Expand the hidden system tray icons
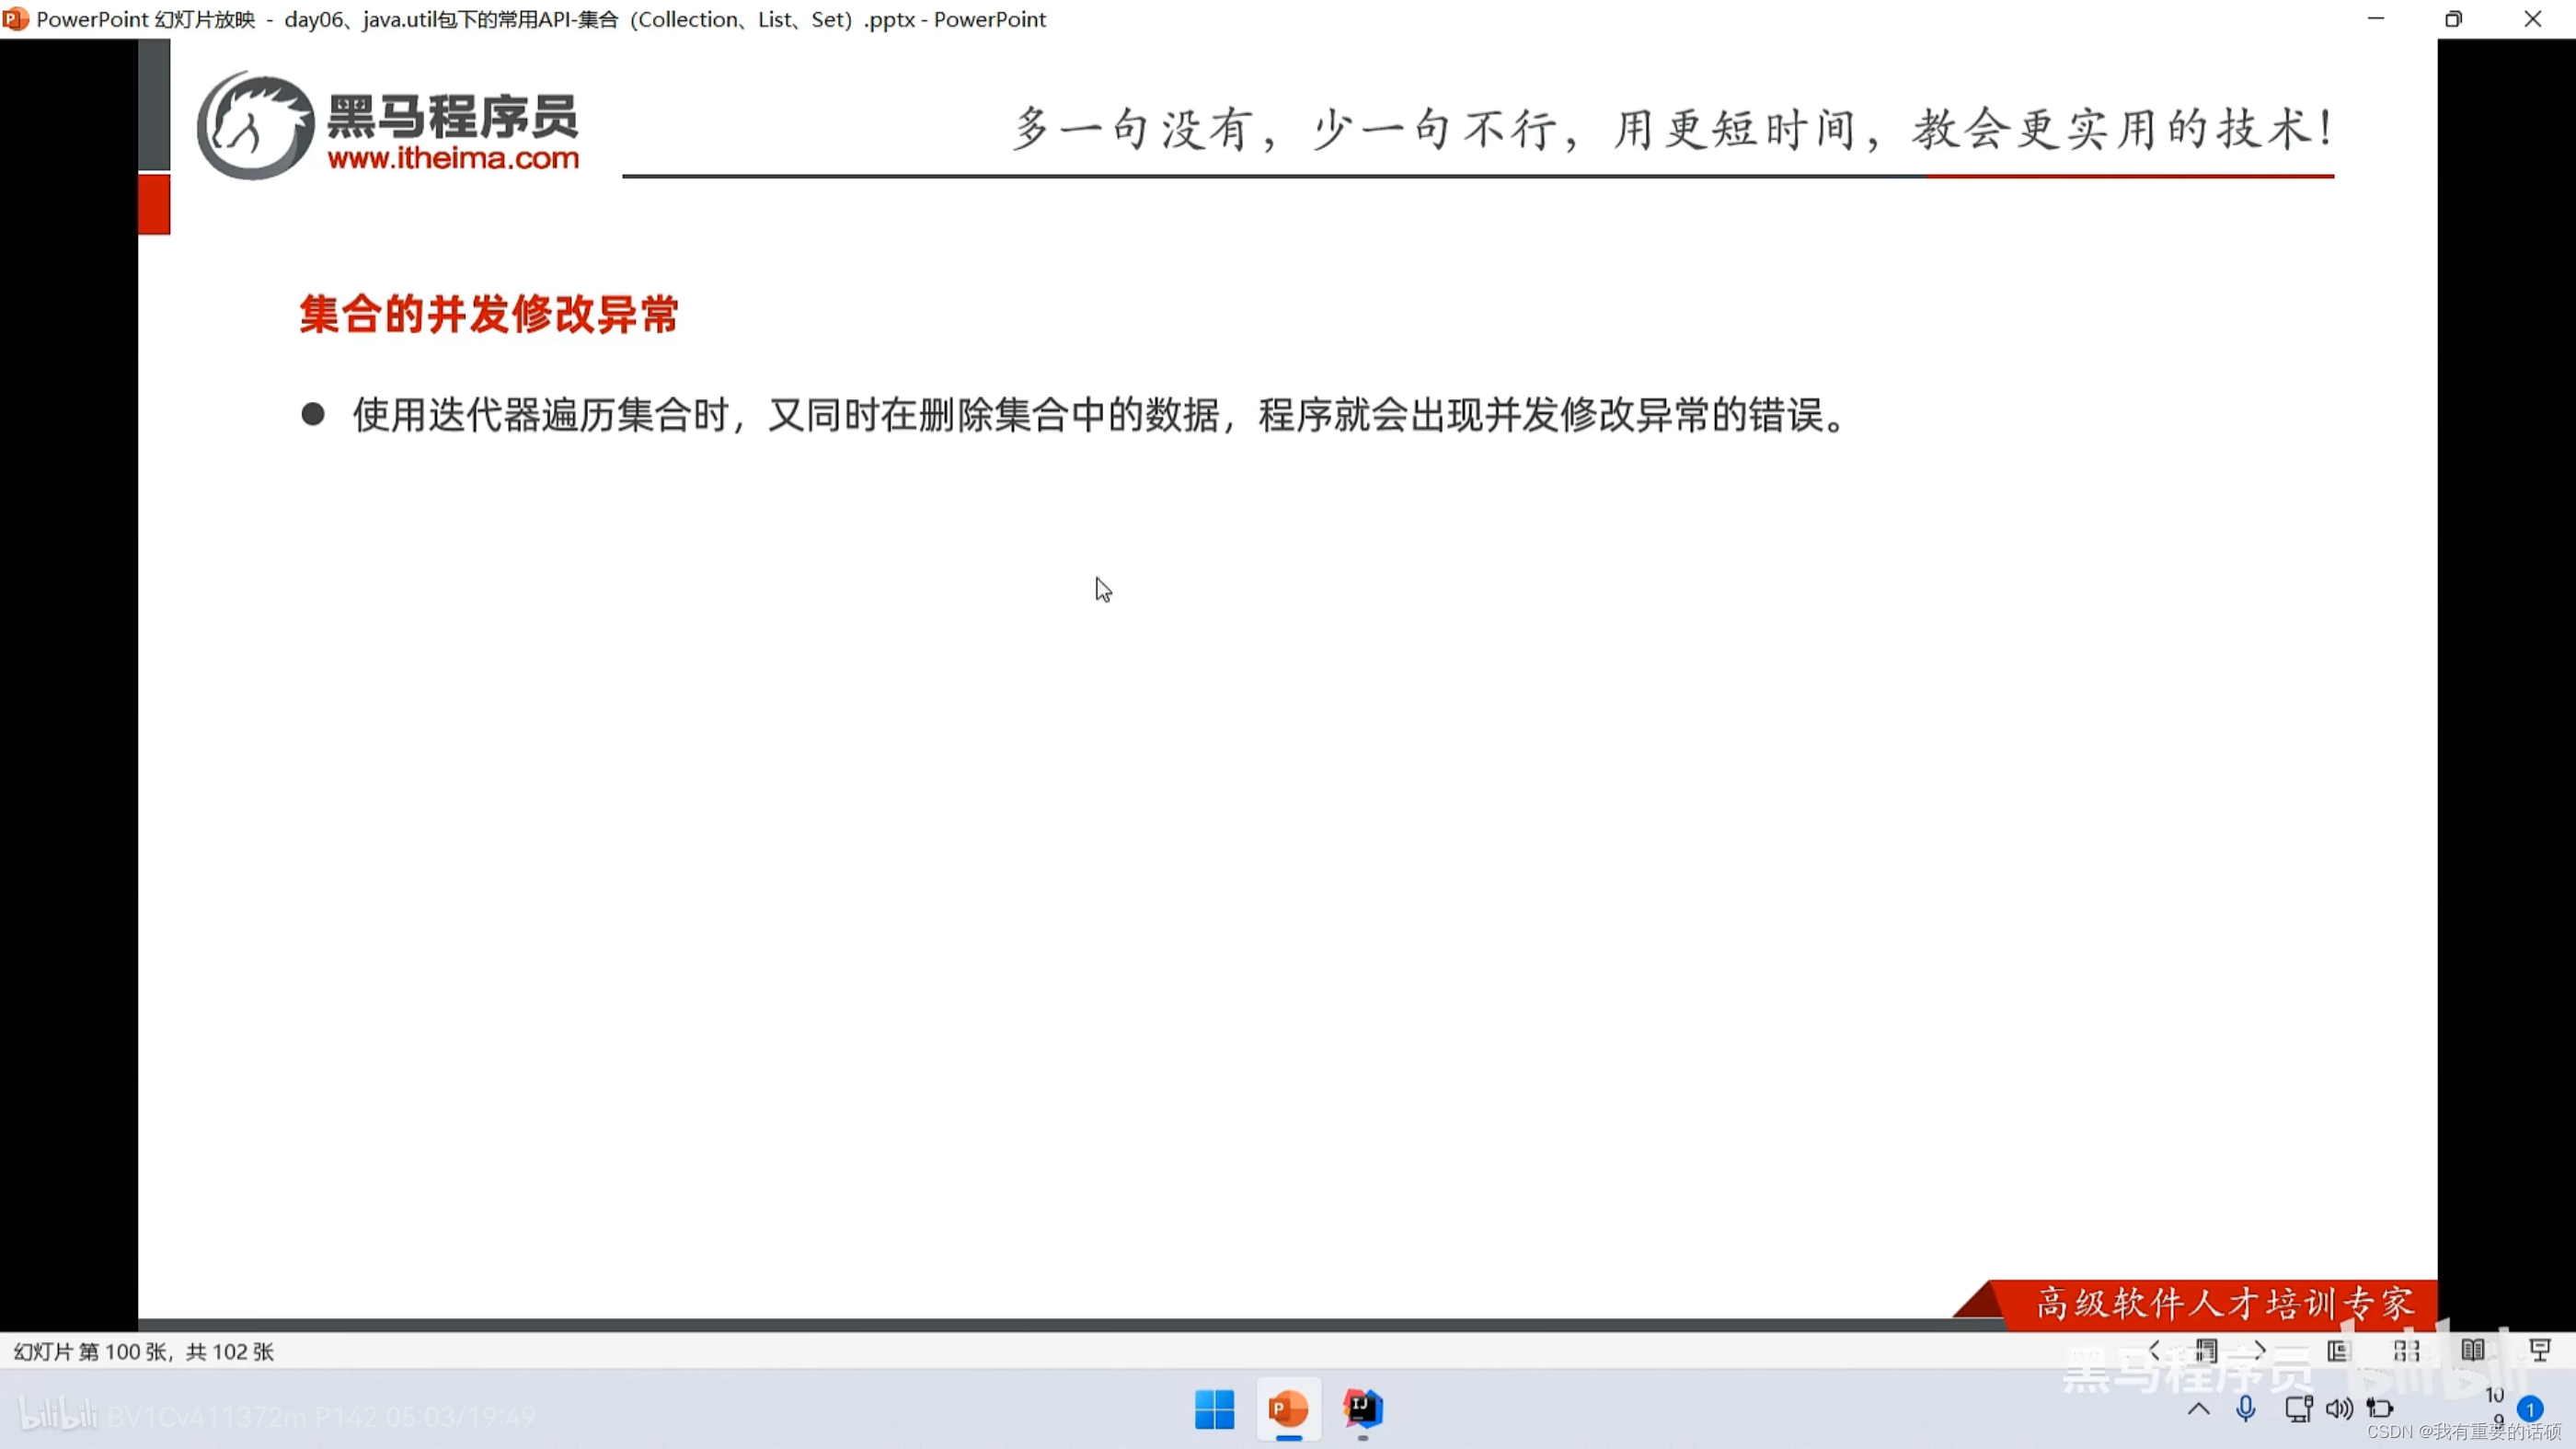The height and width of the screenshot is (1449, 2576). tap(2198, 1409)
